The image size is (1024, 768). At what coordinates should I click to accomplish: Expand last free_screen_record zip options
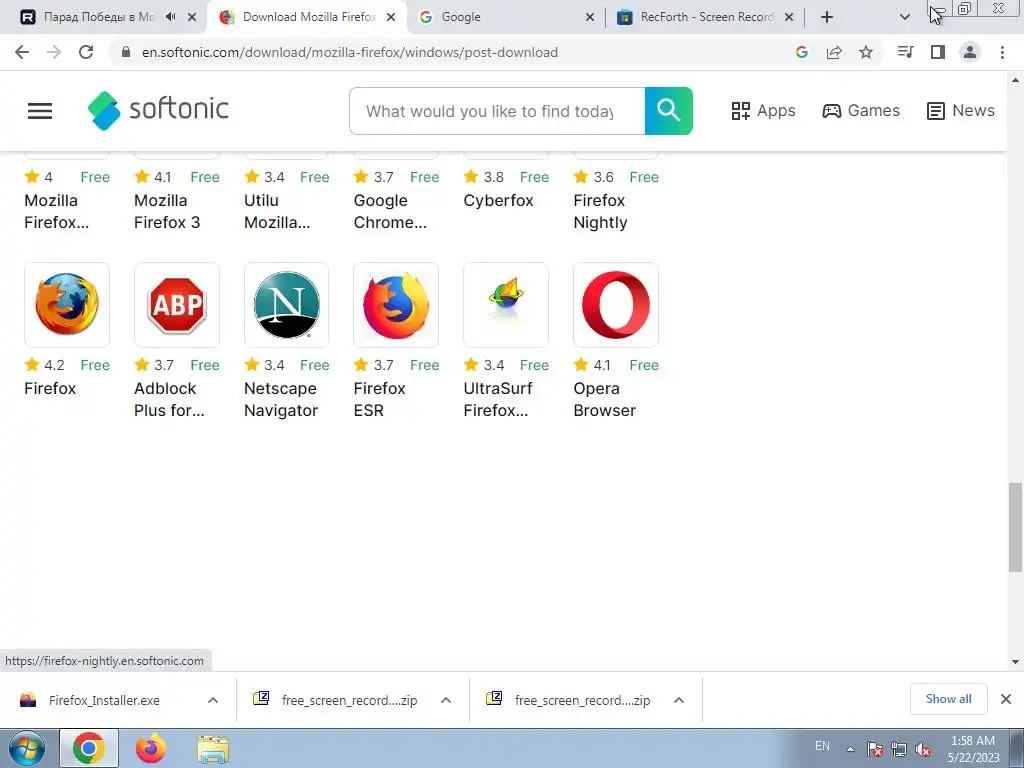click(679, 700)
